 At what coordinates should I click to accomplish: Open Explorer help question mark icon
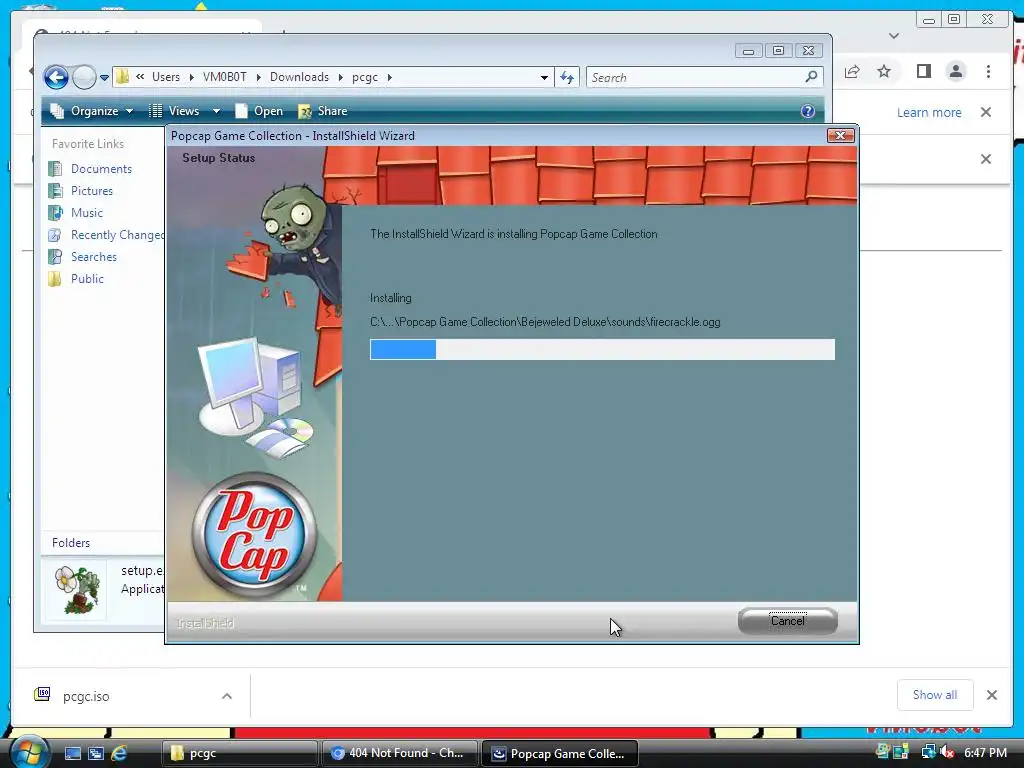click(808, 111)
